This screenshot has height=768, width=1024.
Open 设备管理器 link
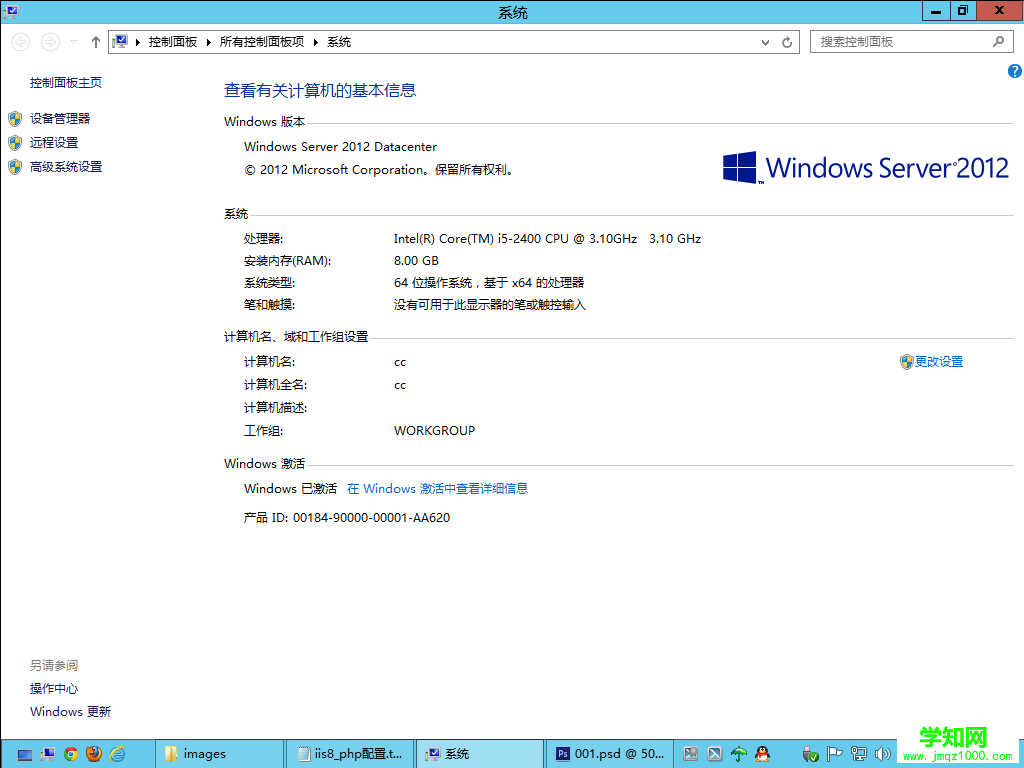coord(60,118)
